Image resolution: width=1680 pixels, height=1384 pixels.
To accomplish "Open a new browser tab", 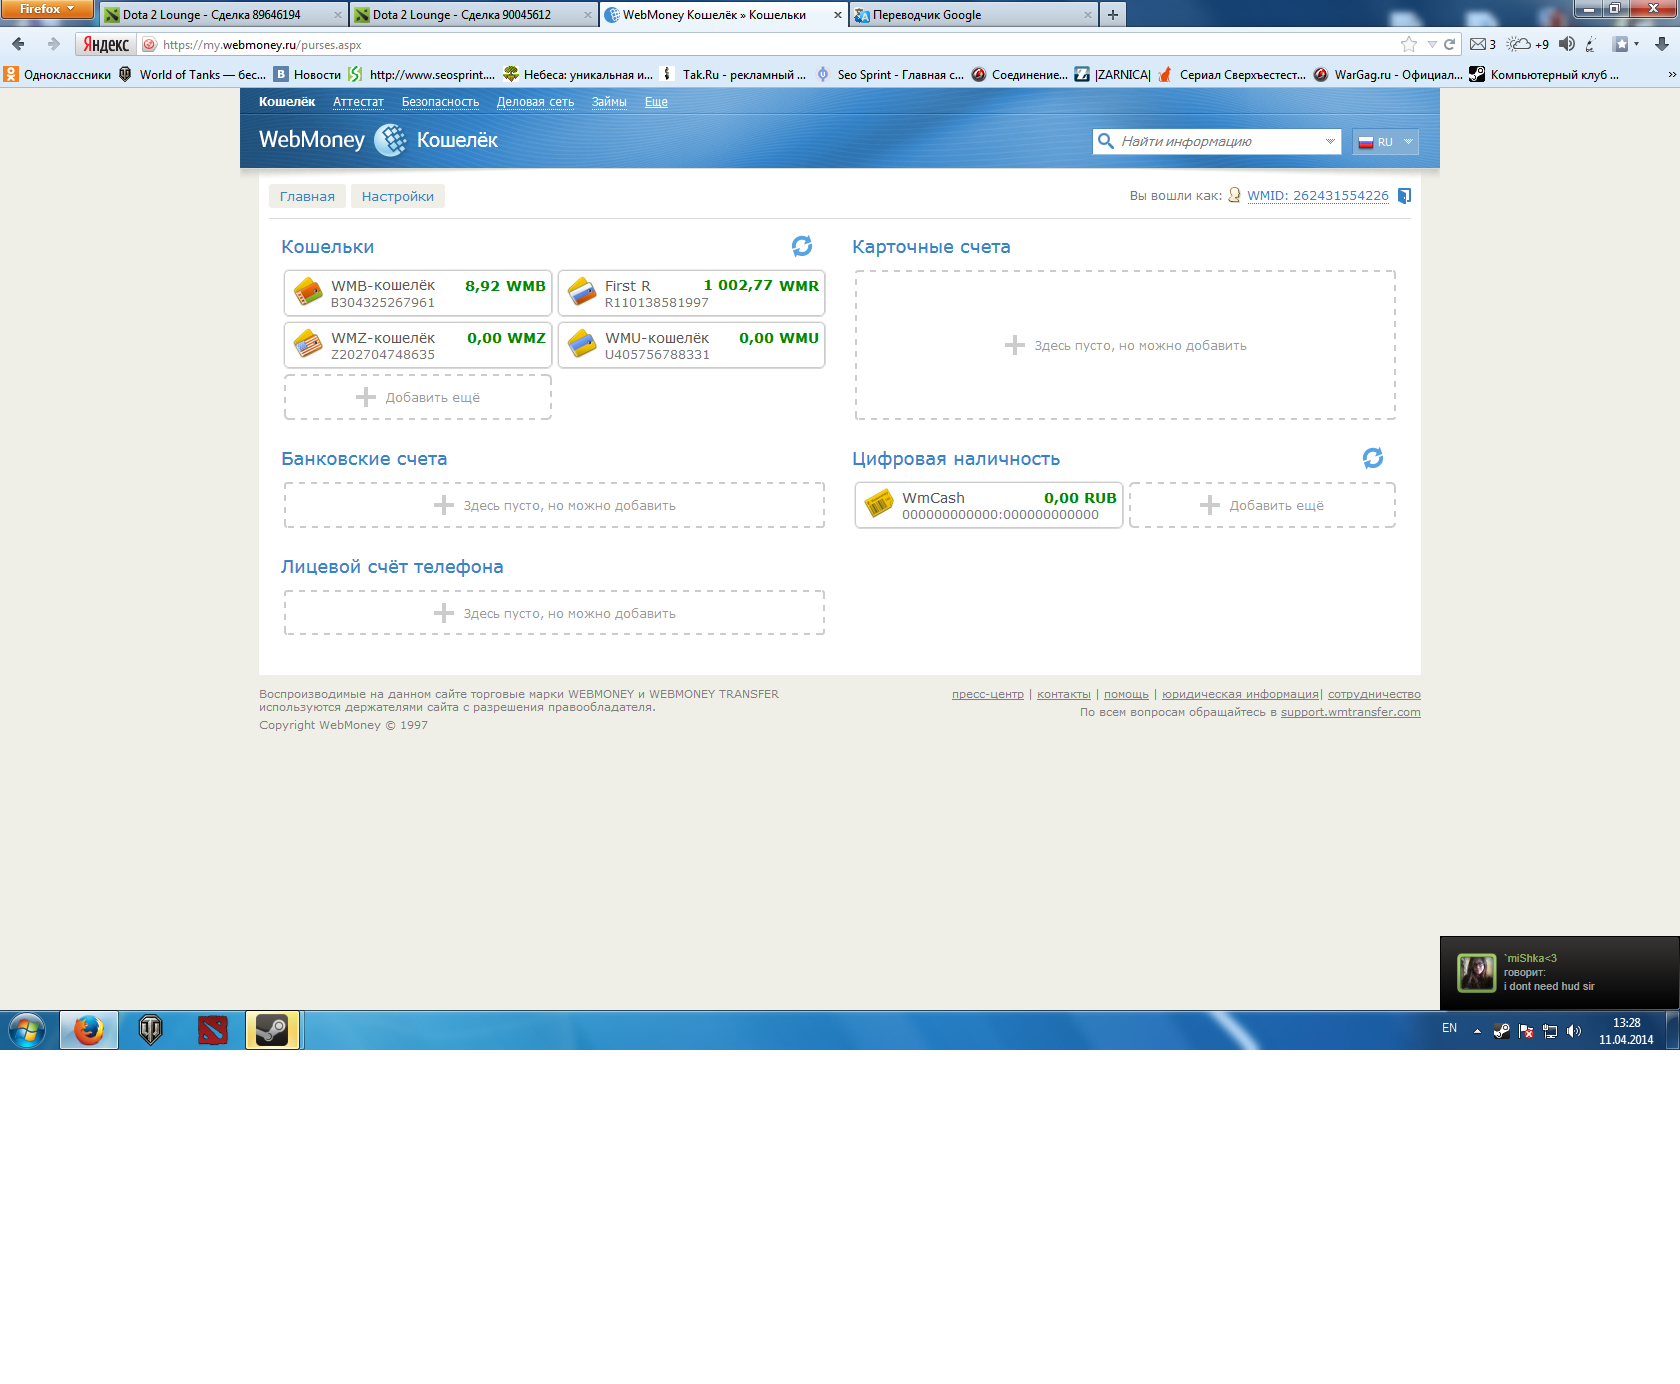I will pos(1113,15).
